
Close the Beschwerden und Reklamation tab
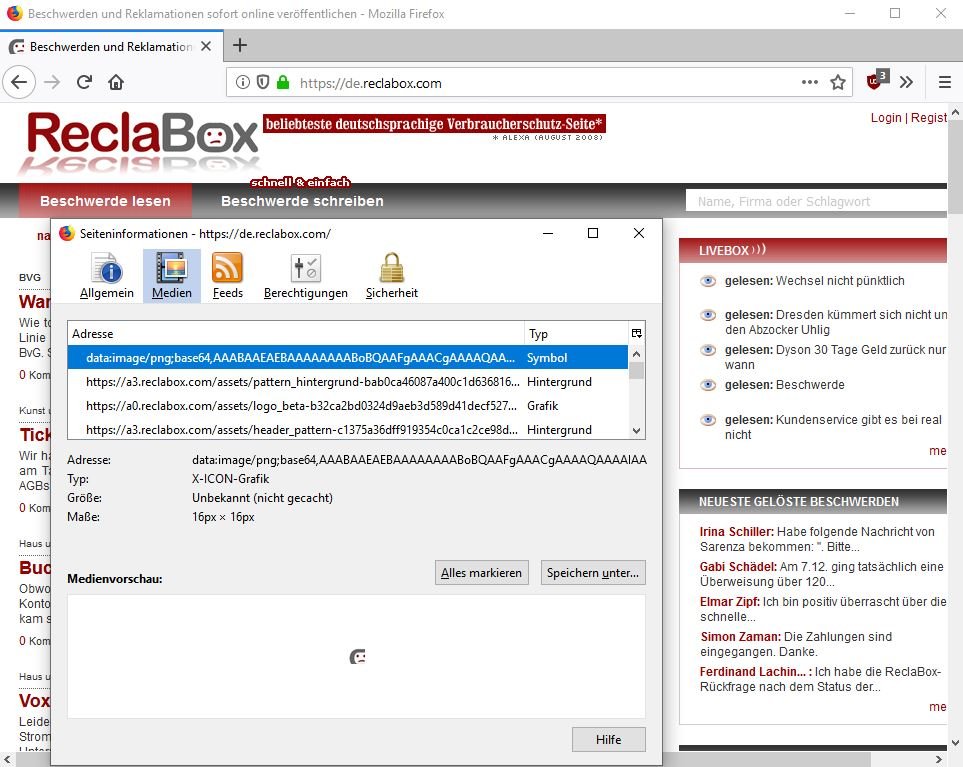point(206,46)
